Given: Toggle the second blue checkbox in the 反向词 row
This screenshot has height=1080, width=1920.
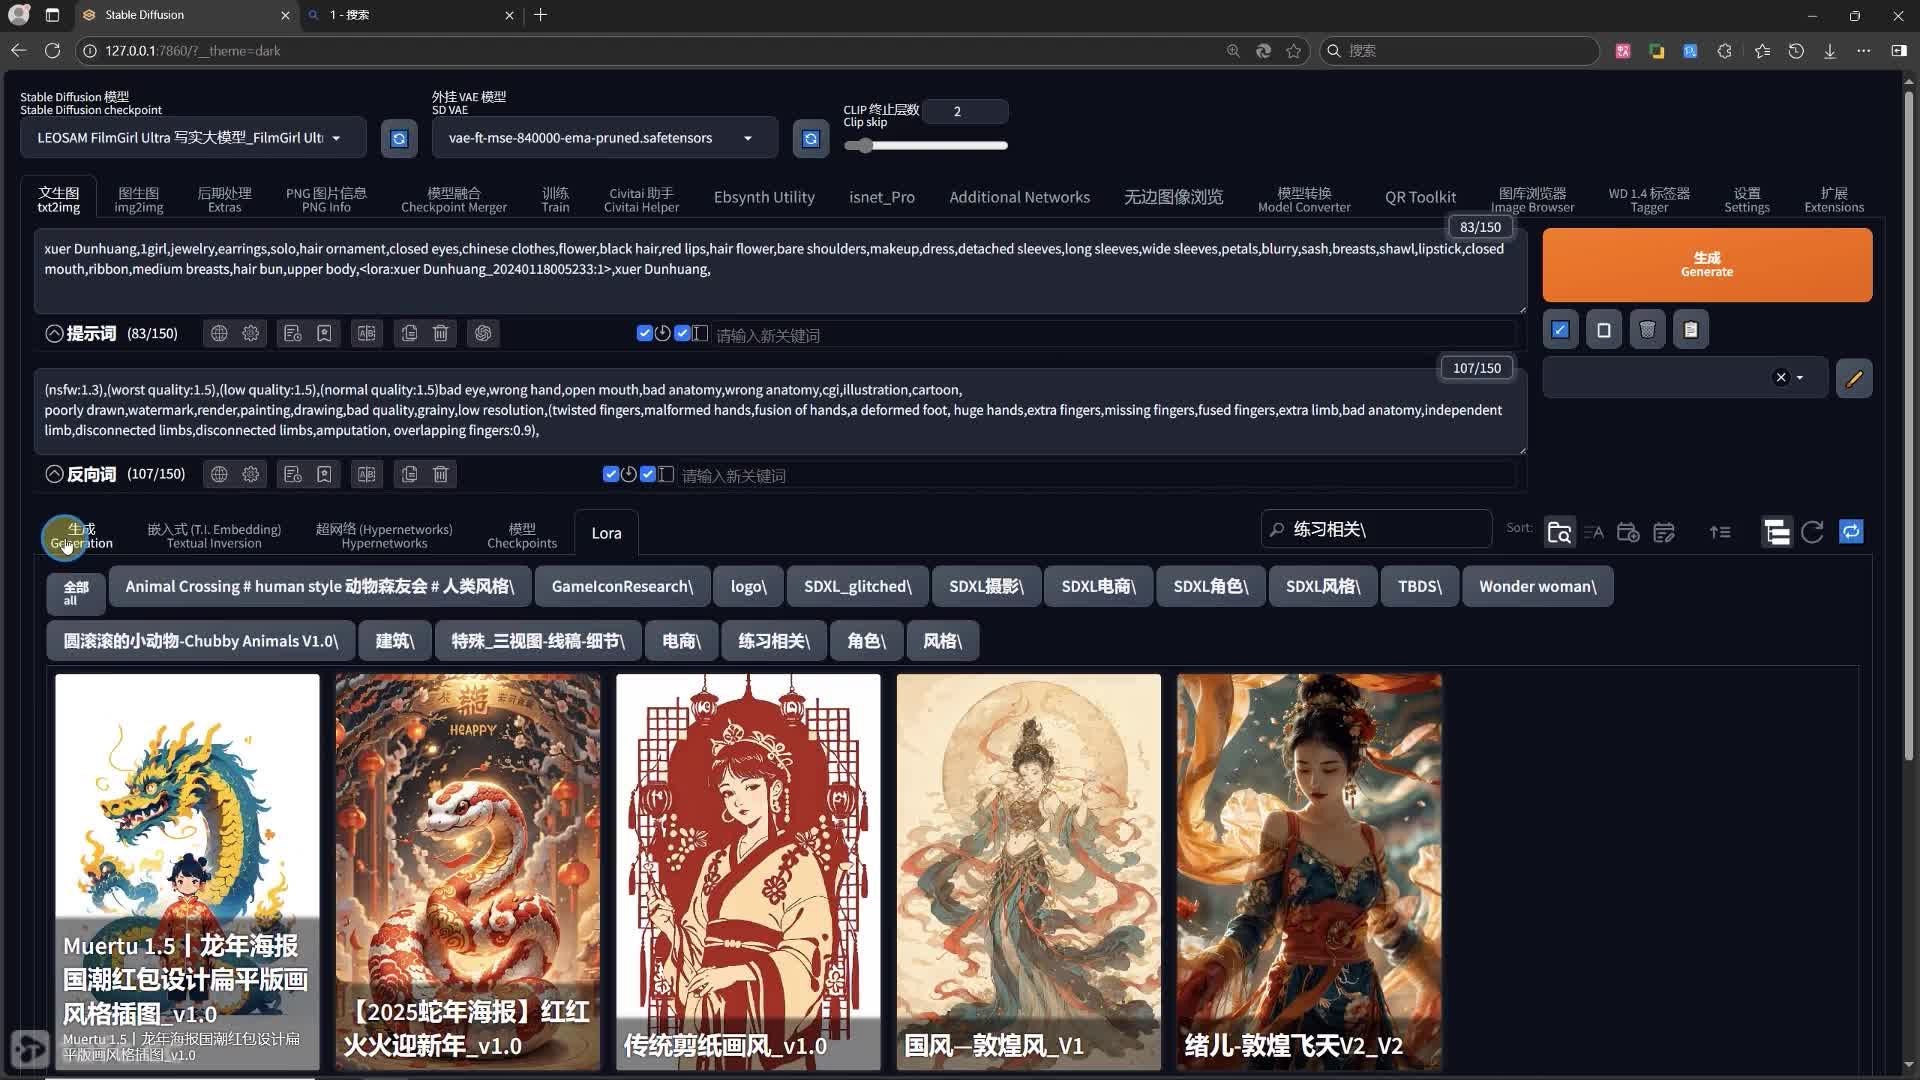Looking at the screenshot, I should [x=648, y=474].
